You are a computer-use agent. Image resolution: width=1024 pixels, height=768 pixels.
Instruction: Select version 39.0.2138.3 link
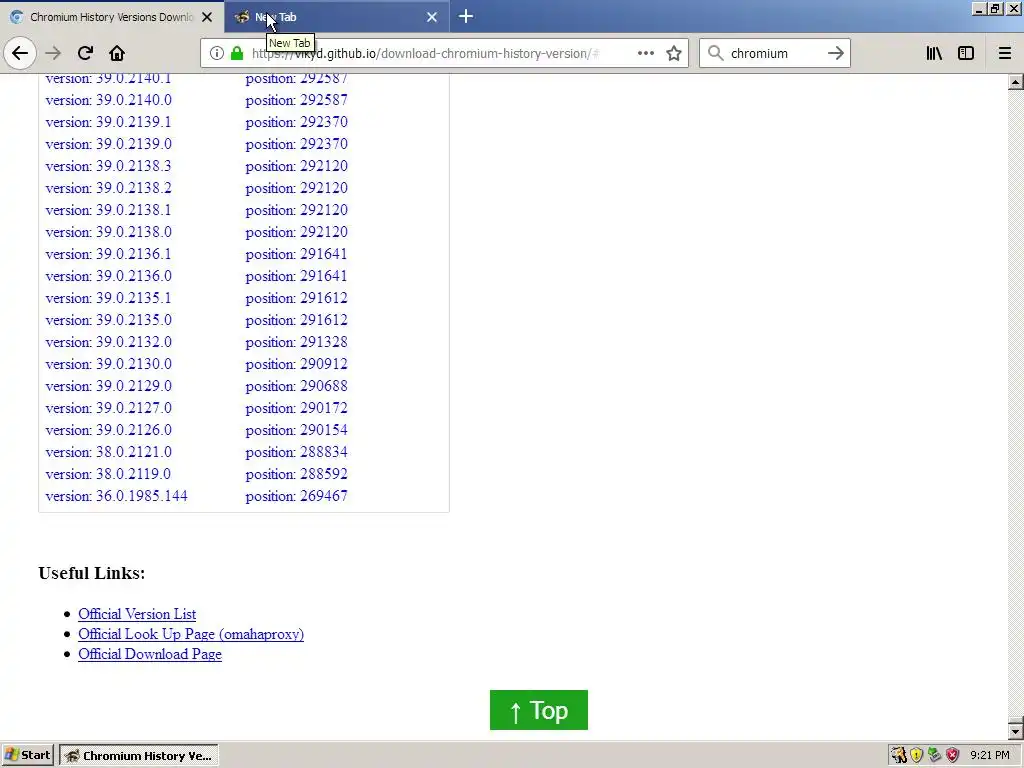coord(108,166)
